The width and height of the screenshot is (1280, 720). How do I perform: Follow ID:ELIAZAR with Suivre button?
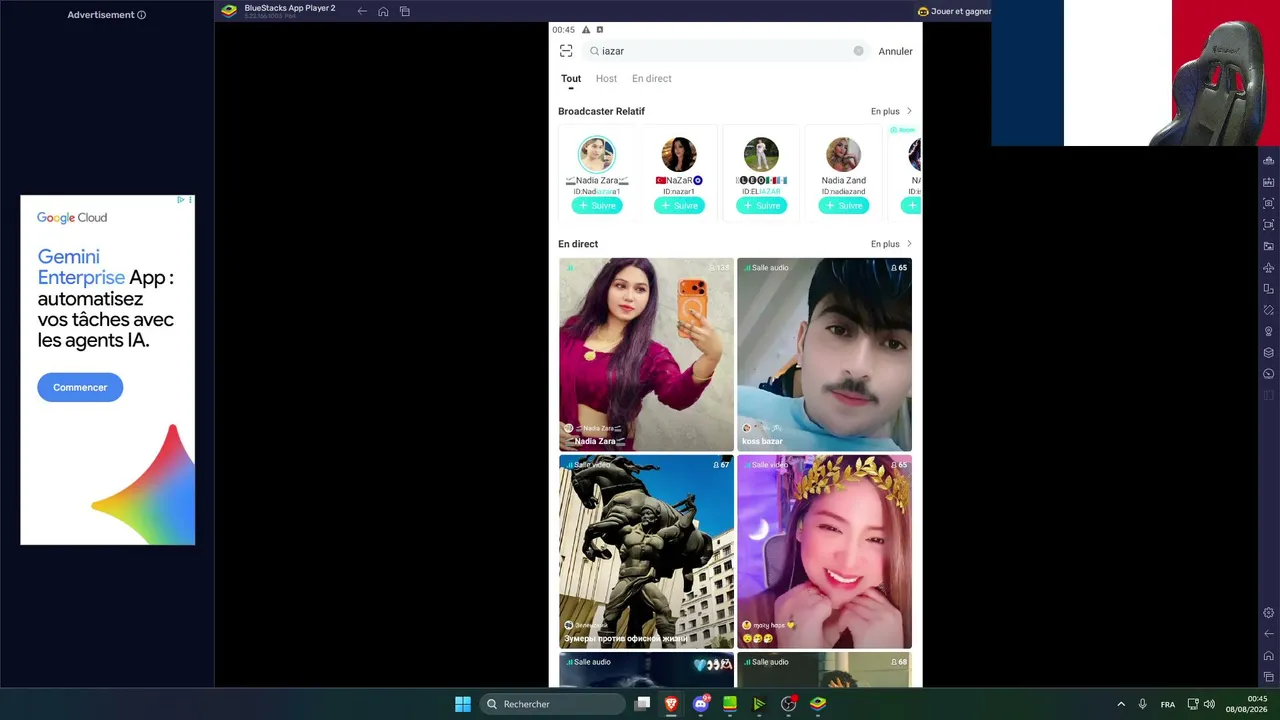pos(761,206)
